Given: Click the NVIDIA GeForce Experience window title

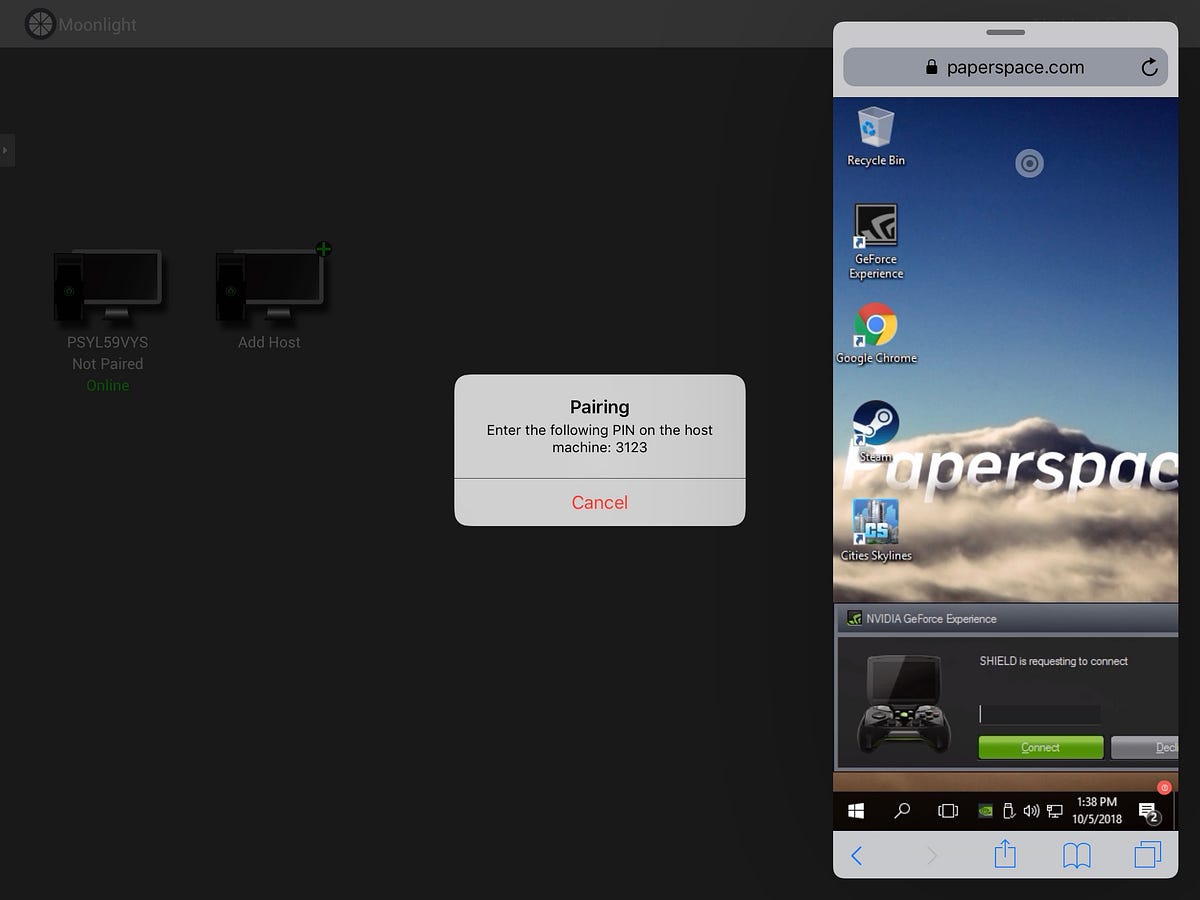Looking at the screenshot, I should point(931,619).
